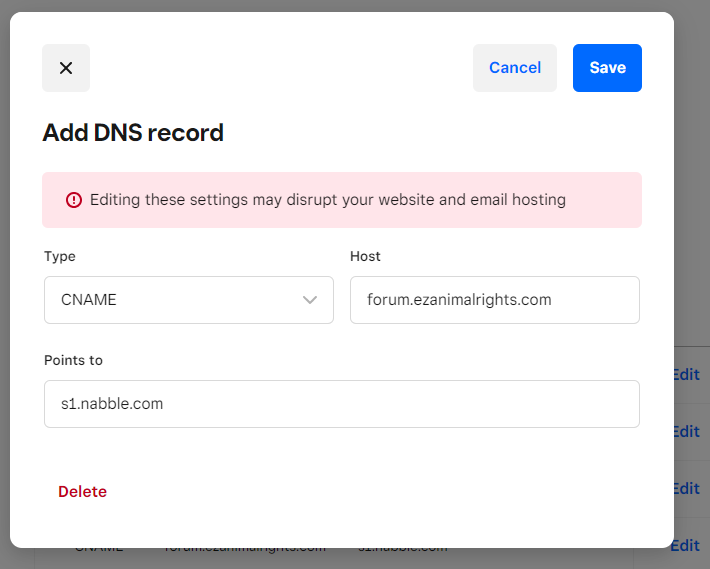The height and width of the screenshot is (569, 710).
Task: Close the dialog with the X icon
Action: coord(66,68)
